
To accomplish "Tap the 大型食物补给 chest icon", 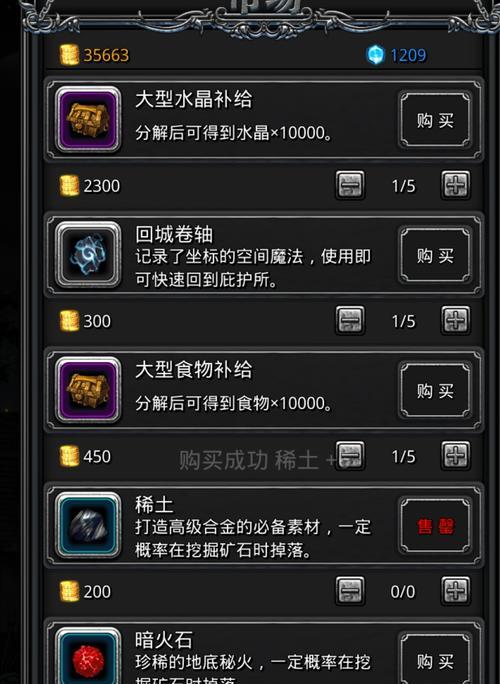I will tap(88, 390).
